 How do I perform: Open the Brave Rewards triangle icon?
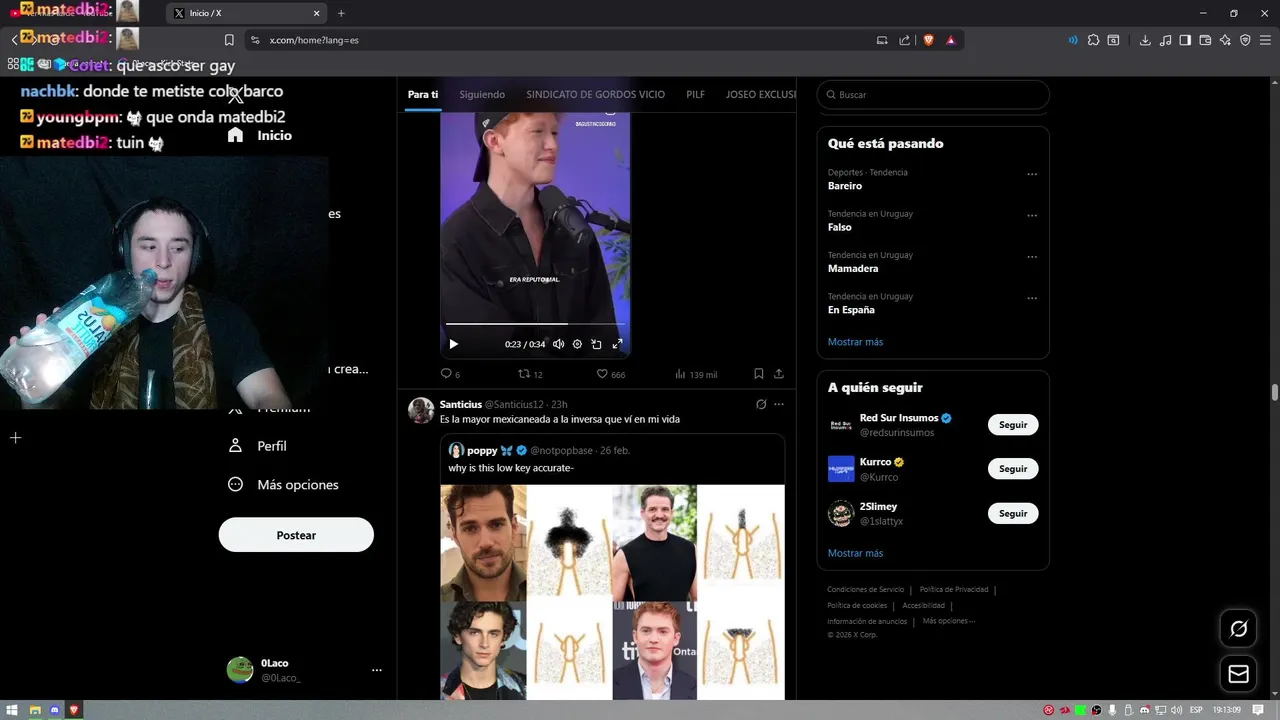(x=951, y=40)
